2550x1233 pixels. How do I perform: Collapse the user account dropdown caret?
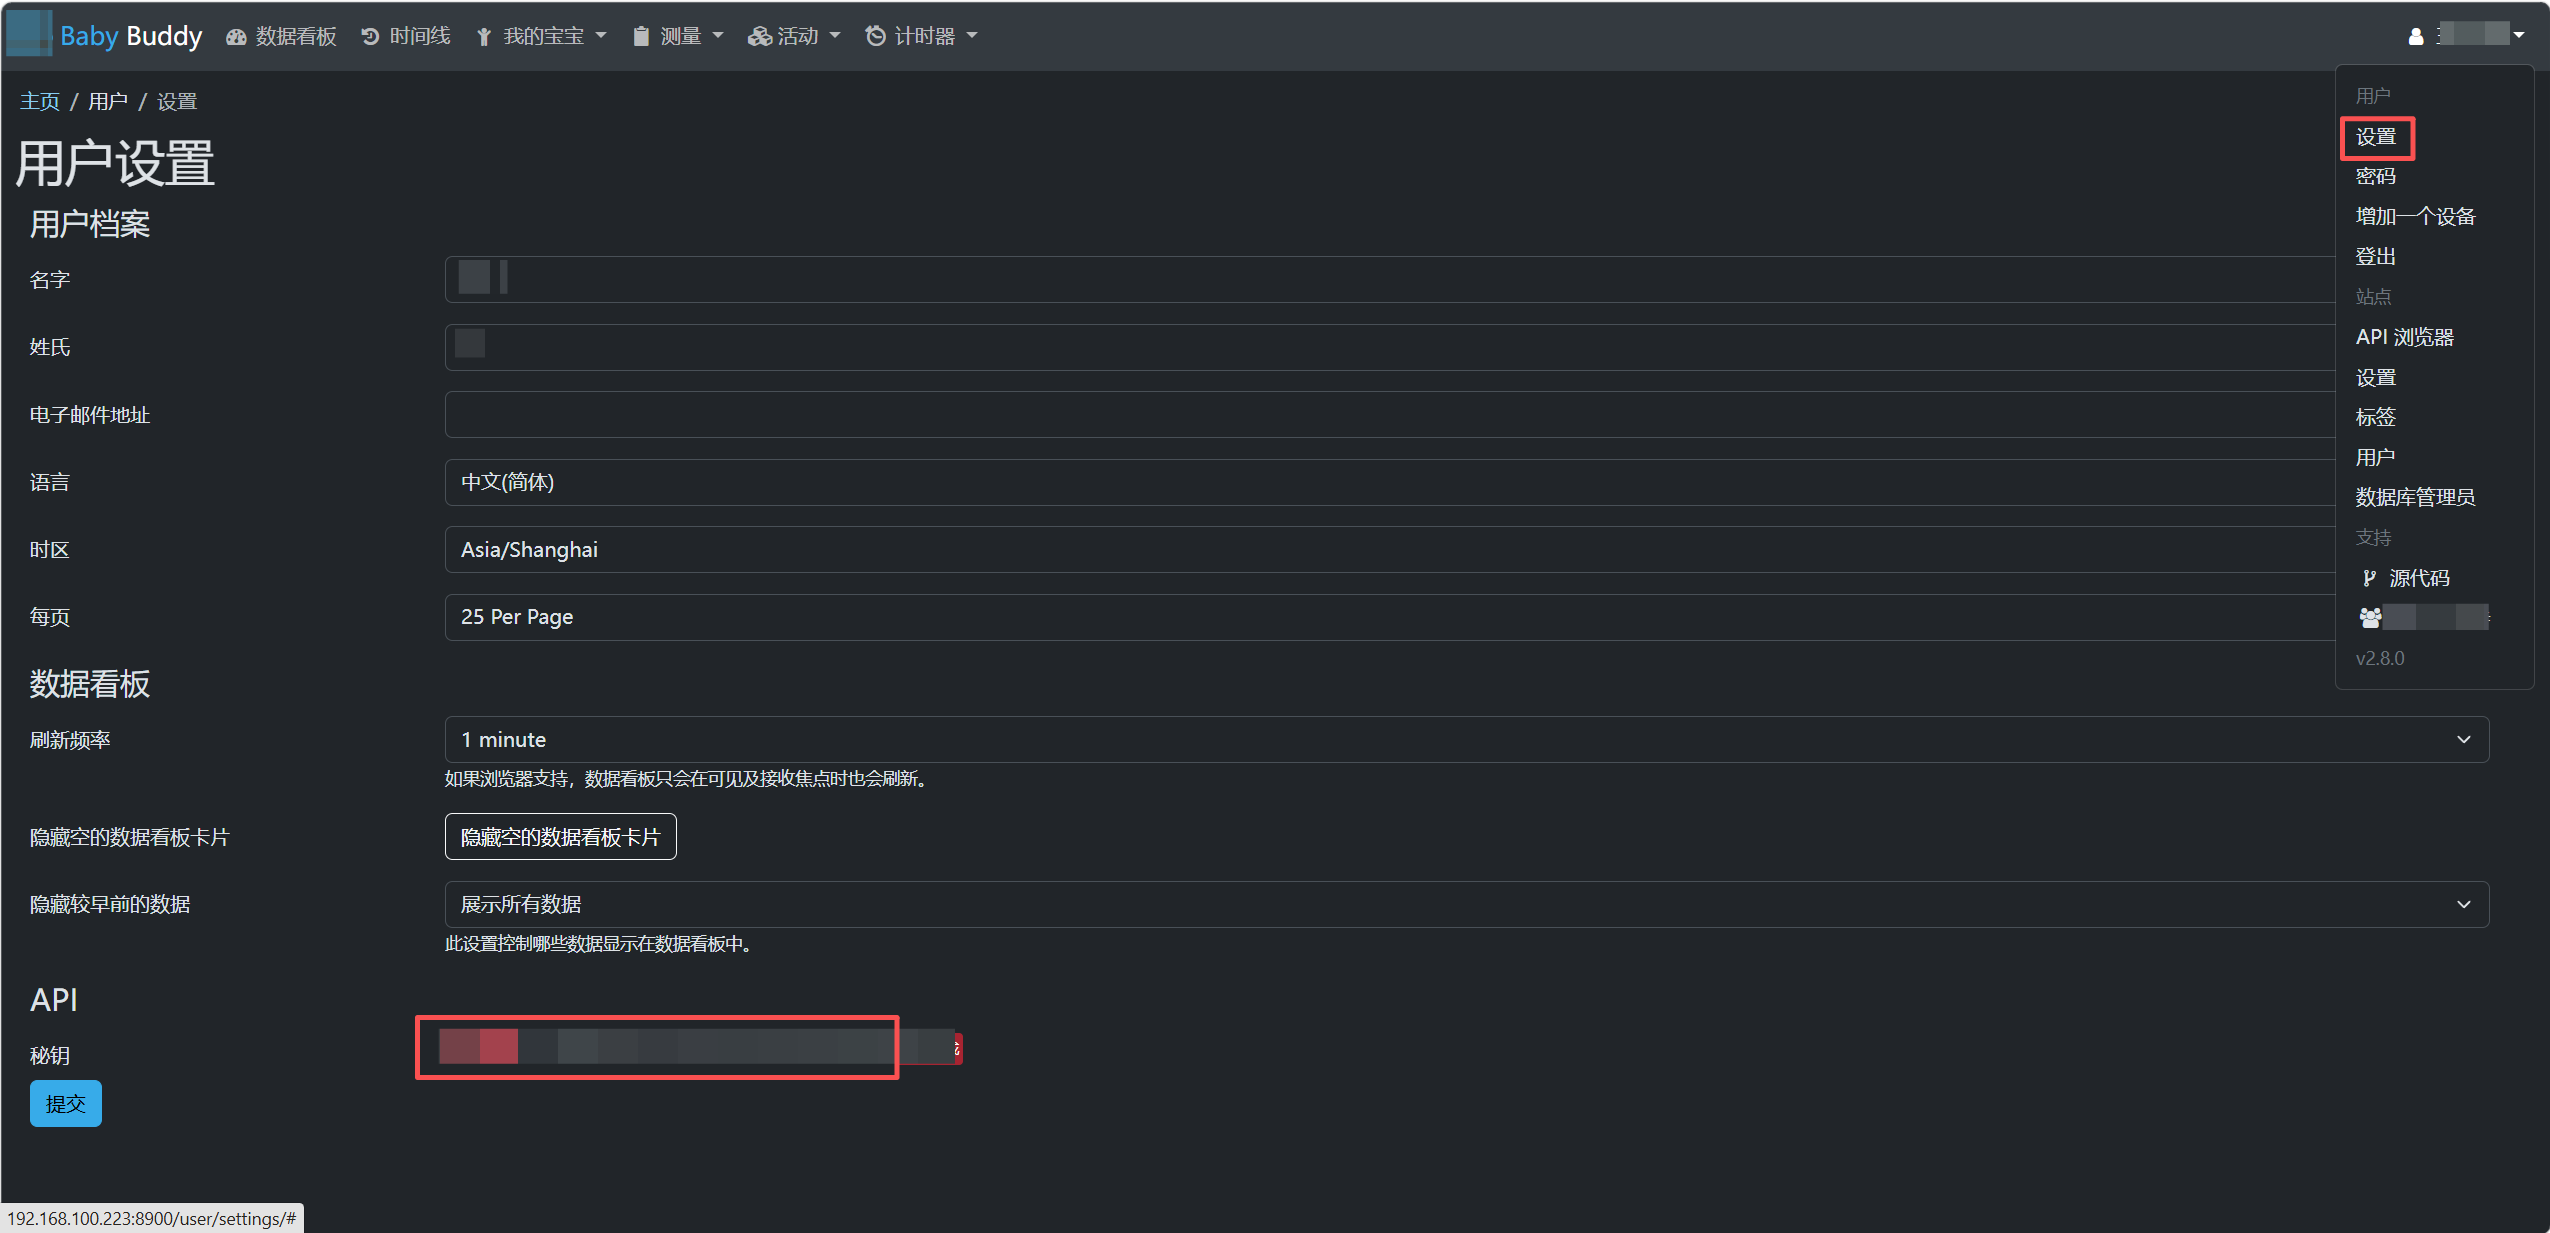click(x=2519, y=36)
